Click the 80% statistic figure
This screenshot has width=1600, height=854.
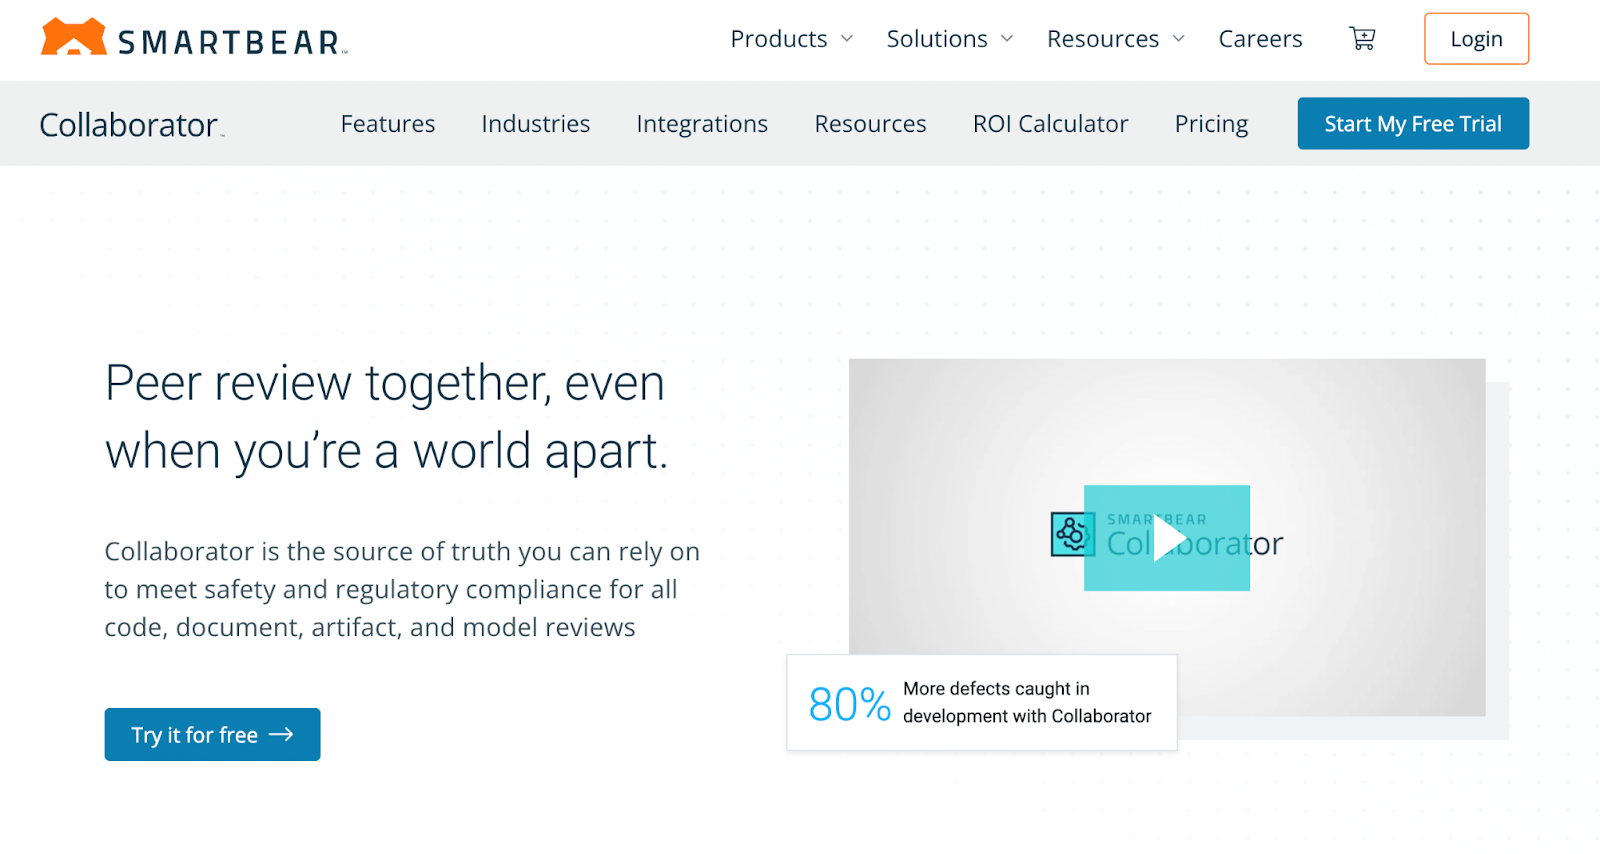(849, 704)
